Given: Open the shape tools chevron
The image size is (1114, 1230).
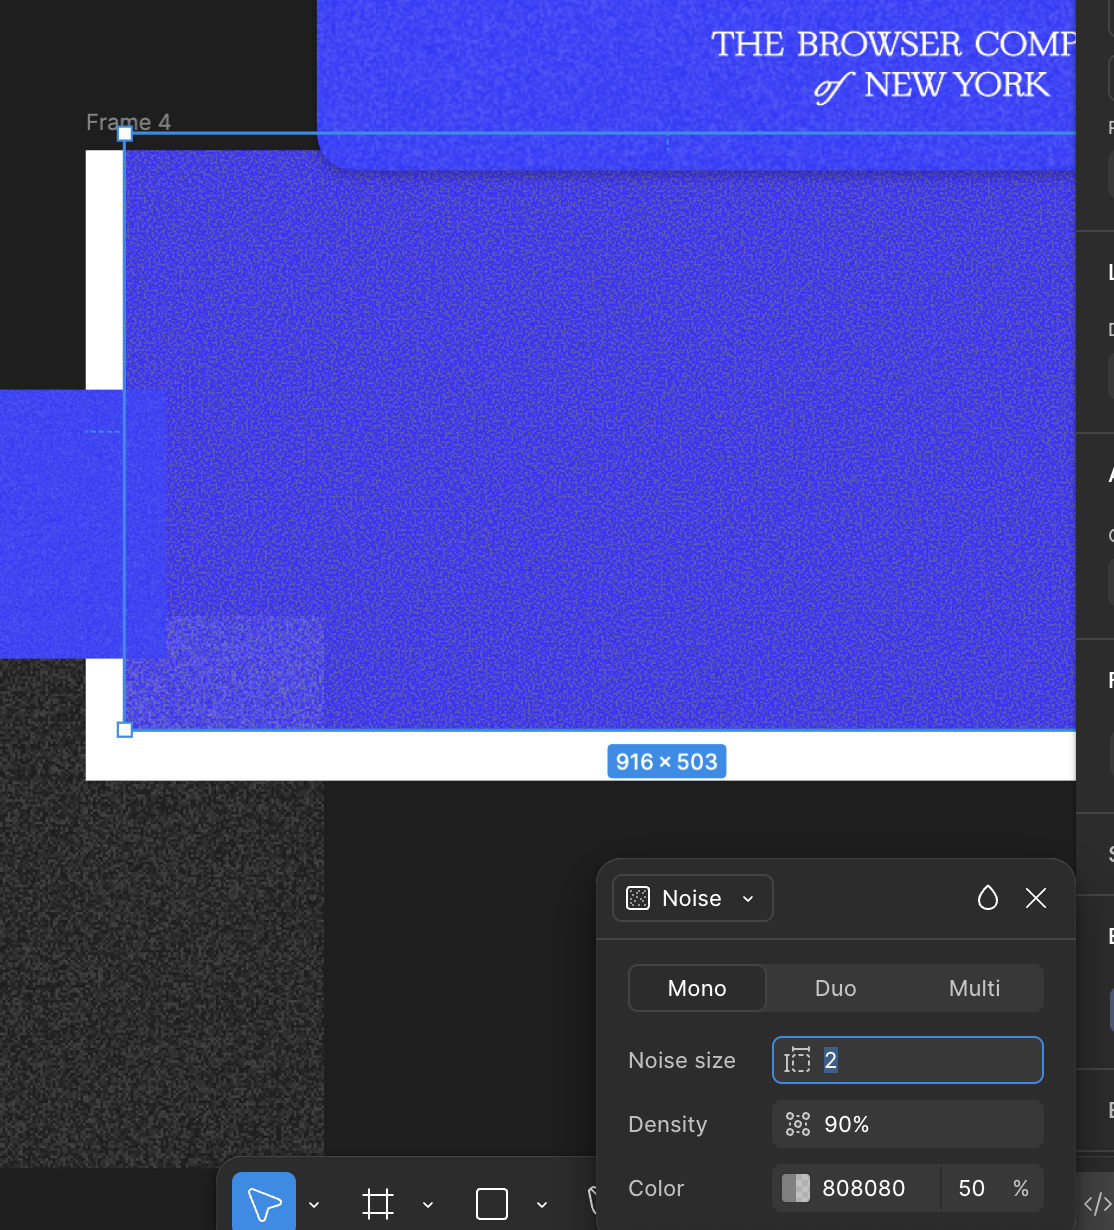Looking at the screenshot, I should click(x=542, y=1204).
